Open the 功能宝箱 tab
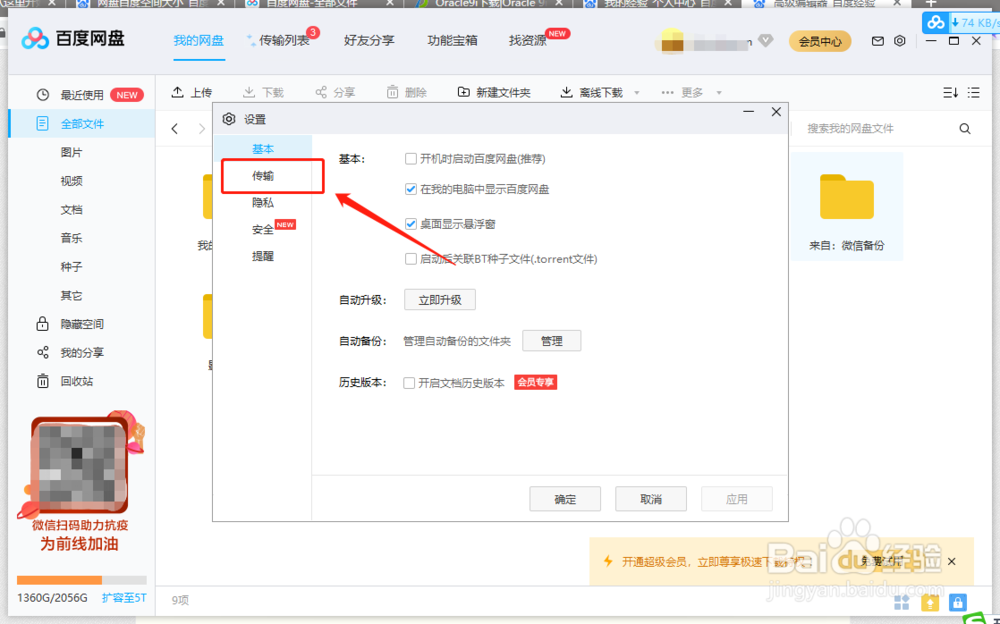This screenshot has width=1000, height=624. coord(452,41)
